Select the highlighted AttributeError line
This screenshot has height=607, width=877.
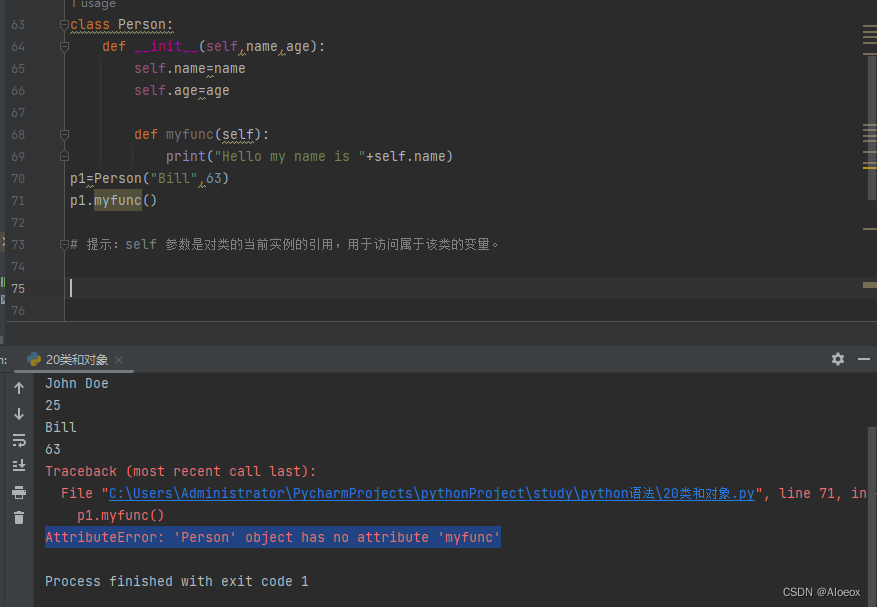click(x=272, y=537)
